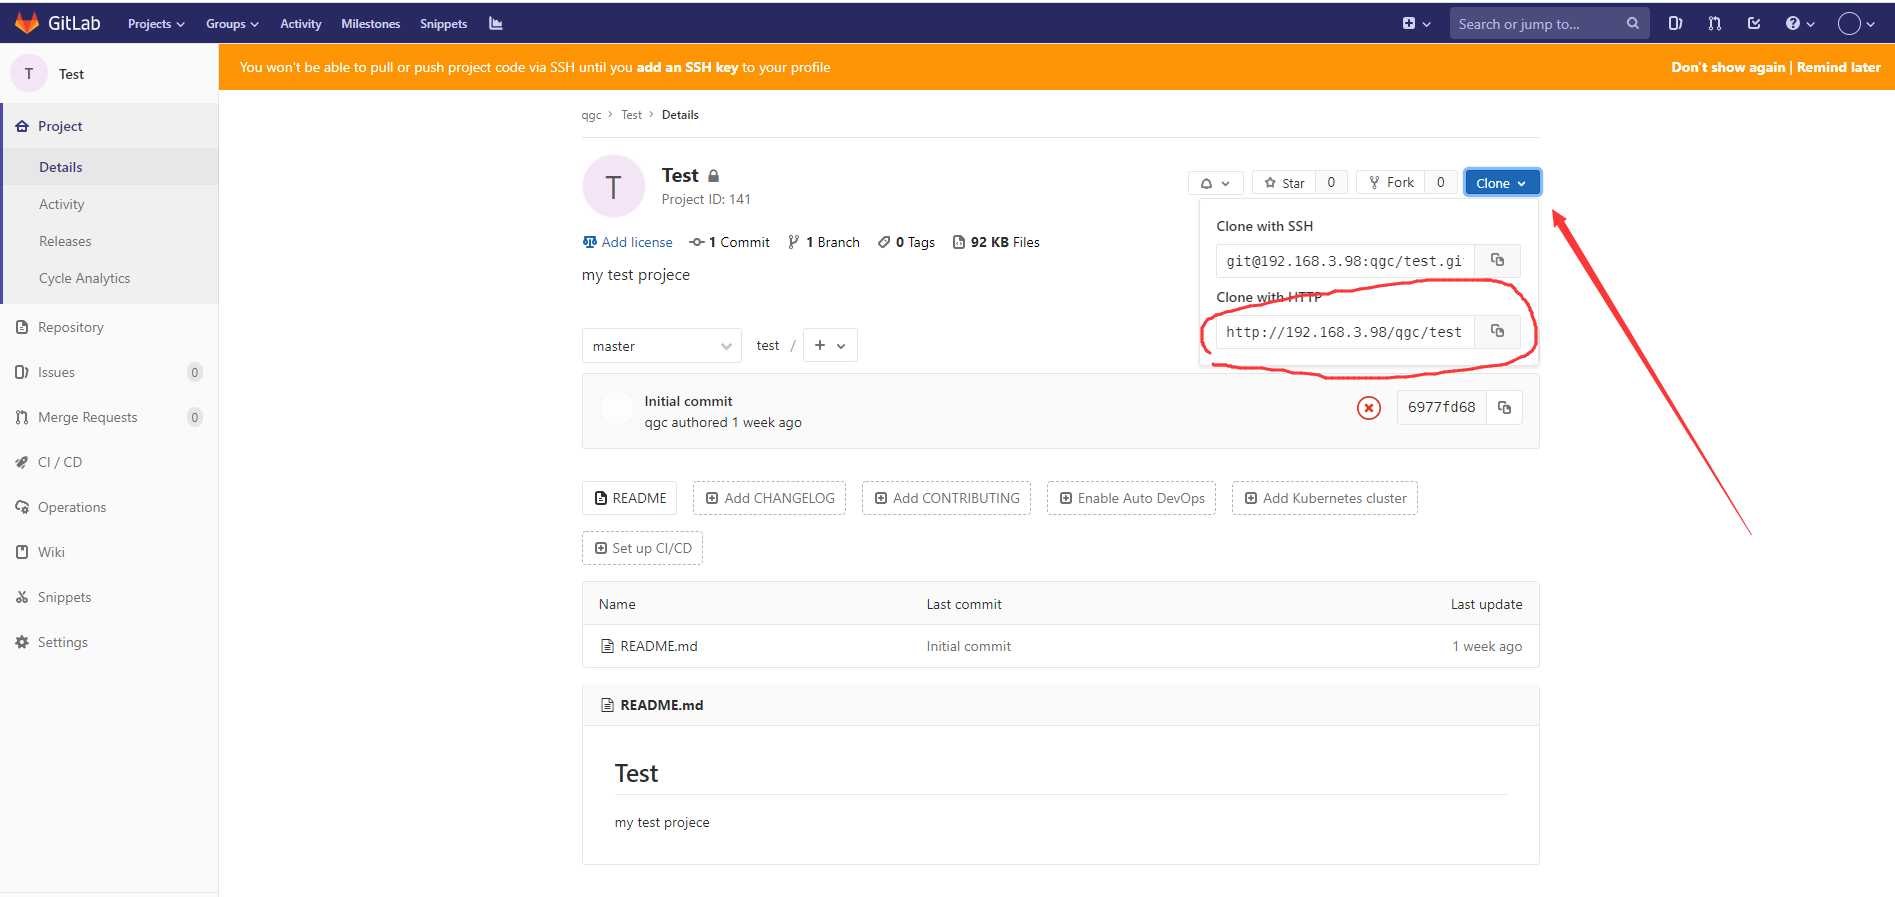The height and width of the screenshot is (897, 1895).
Task: Select the HTTP clone URL field
Action: [x=1345, y=331]
